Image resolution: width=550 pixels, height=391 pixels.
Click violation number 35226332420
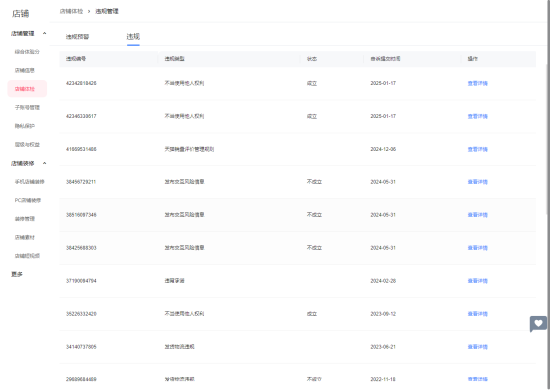(81, 314)
